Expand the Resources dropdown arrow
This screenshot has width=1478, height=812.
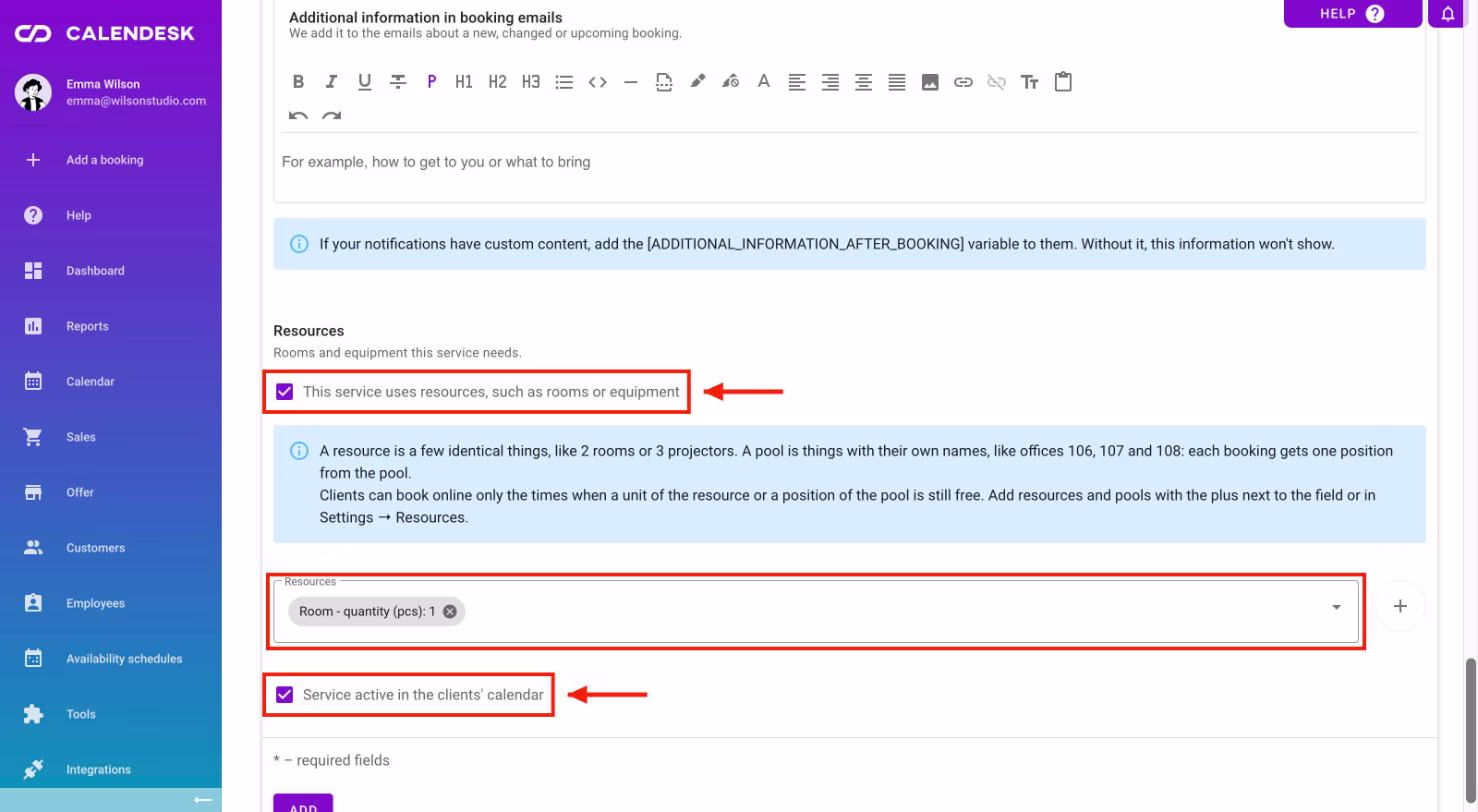coord(1336,607)
